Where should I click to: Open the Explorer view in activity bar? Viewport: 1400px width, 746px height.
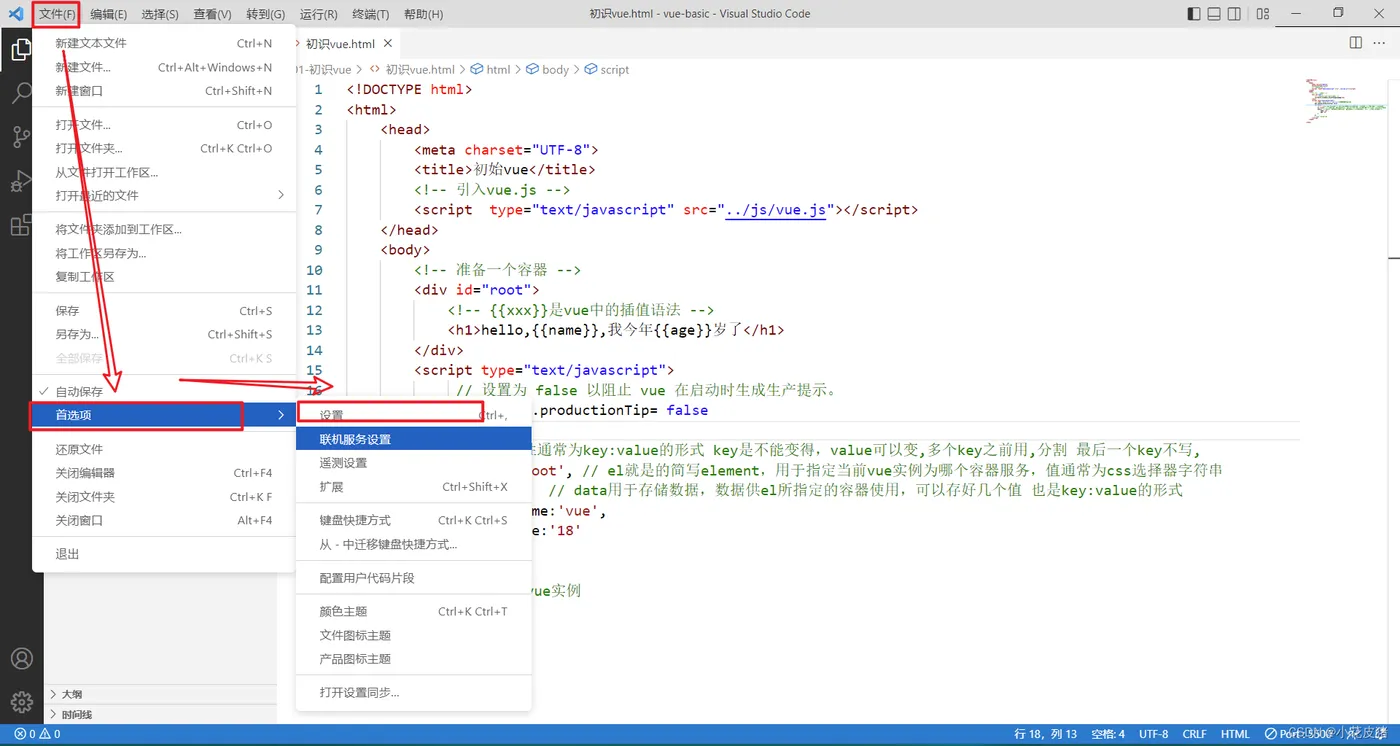(21, 50)
